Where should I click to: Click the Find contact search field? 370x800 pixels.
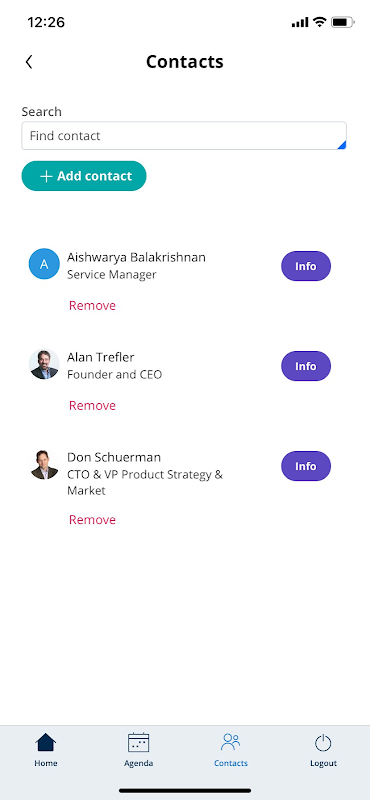pos(184,136)
